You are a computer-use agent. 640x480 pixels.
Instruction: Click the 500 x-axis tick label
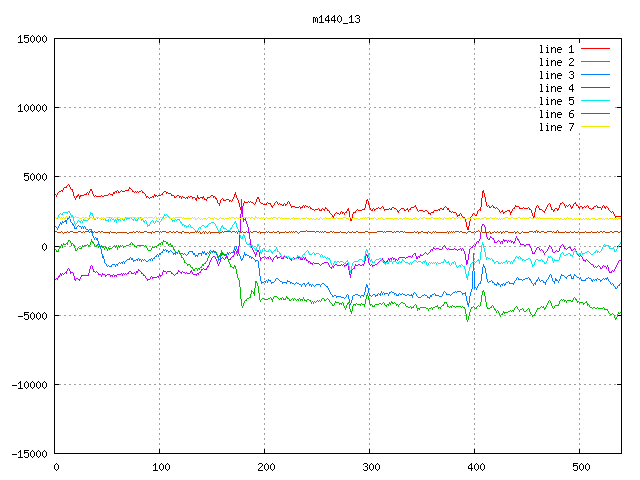[579, 467]
